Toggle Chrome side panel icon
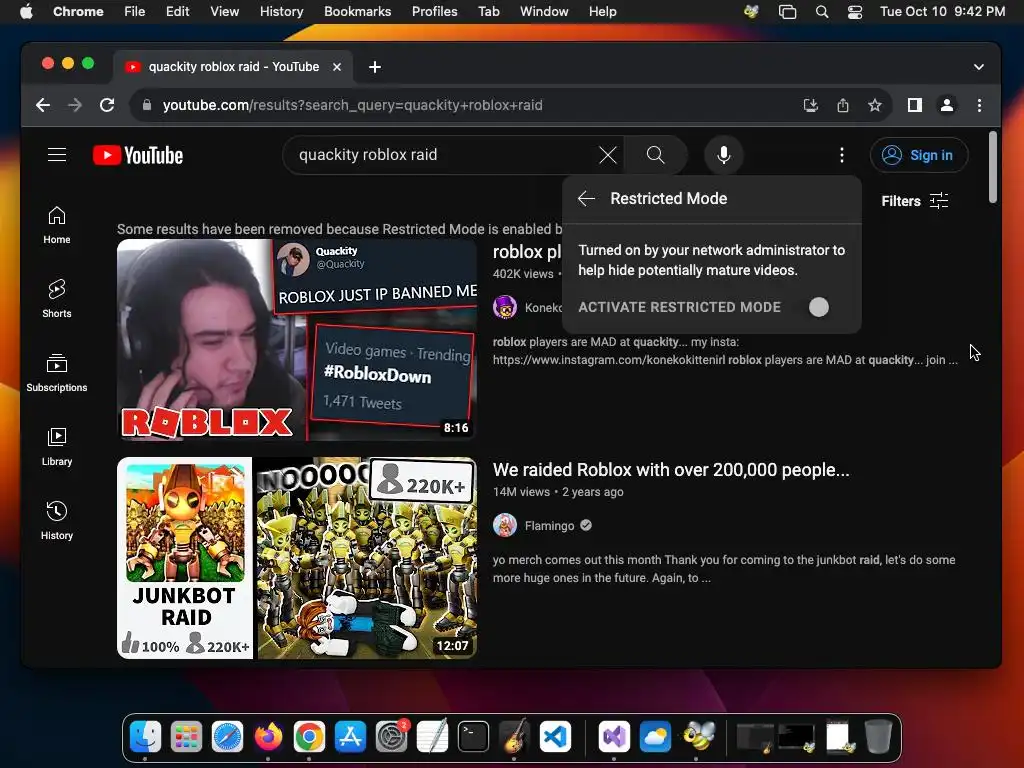This screenshot has width=1024, height=768. [x=915, y=105]
